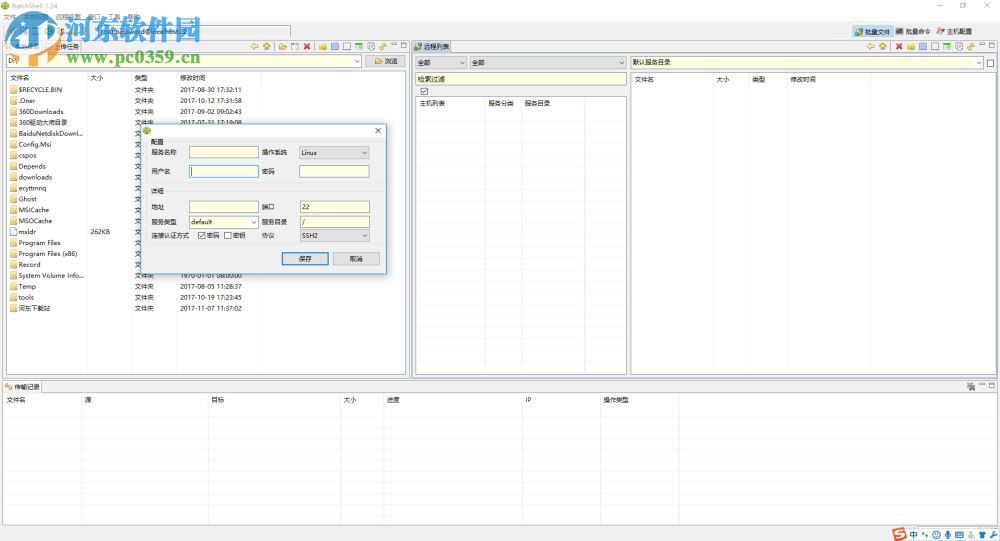Click the Sogou input method tray icon
1000x541 pixels.
click(899, 535)
